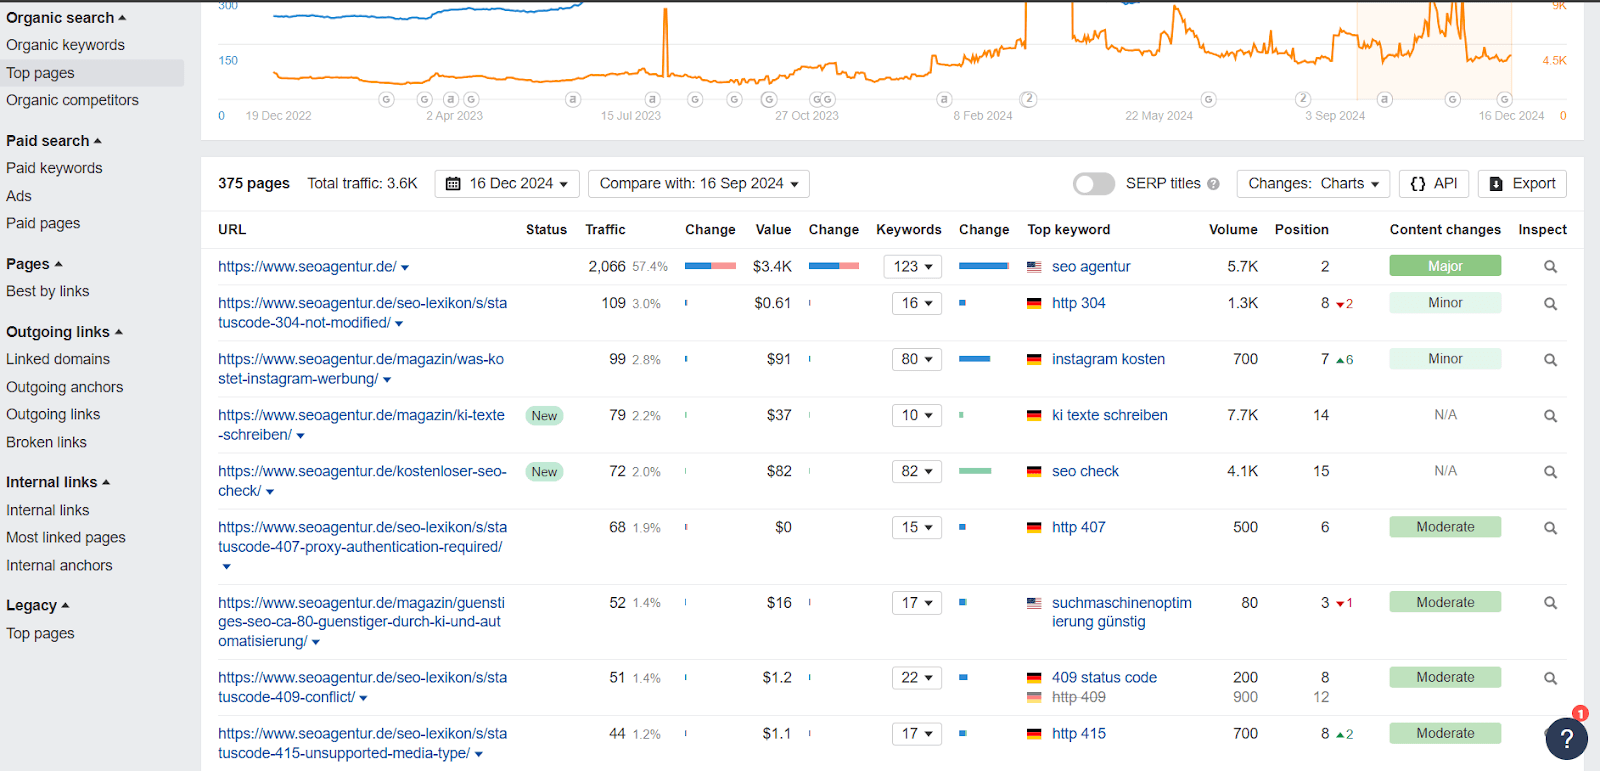Click the inspect magnifier for seo agentur row
Screen dimensions: 1600x771
(1550, 267)
